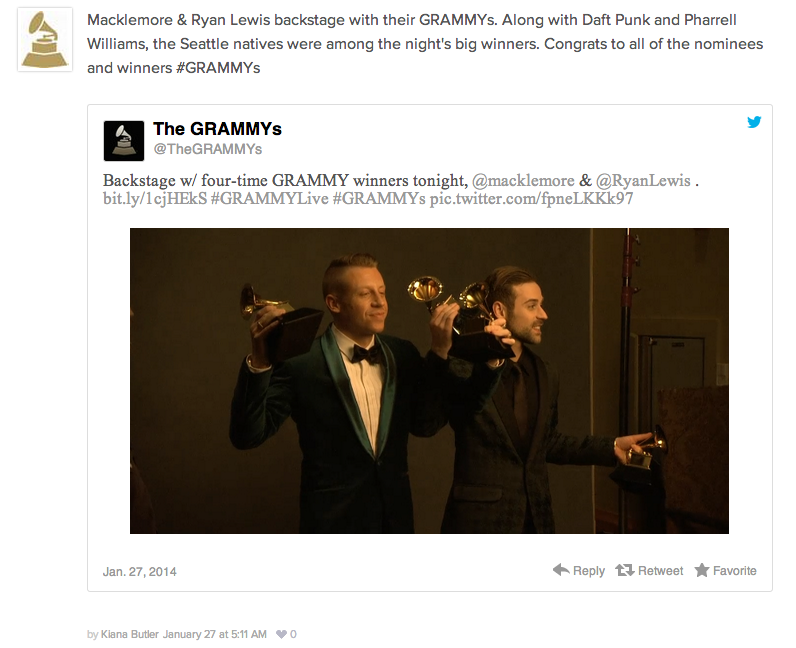Open the Jan. 27, 2014 tweet date
796x648 pixels.
[x=140, y=572]
